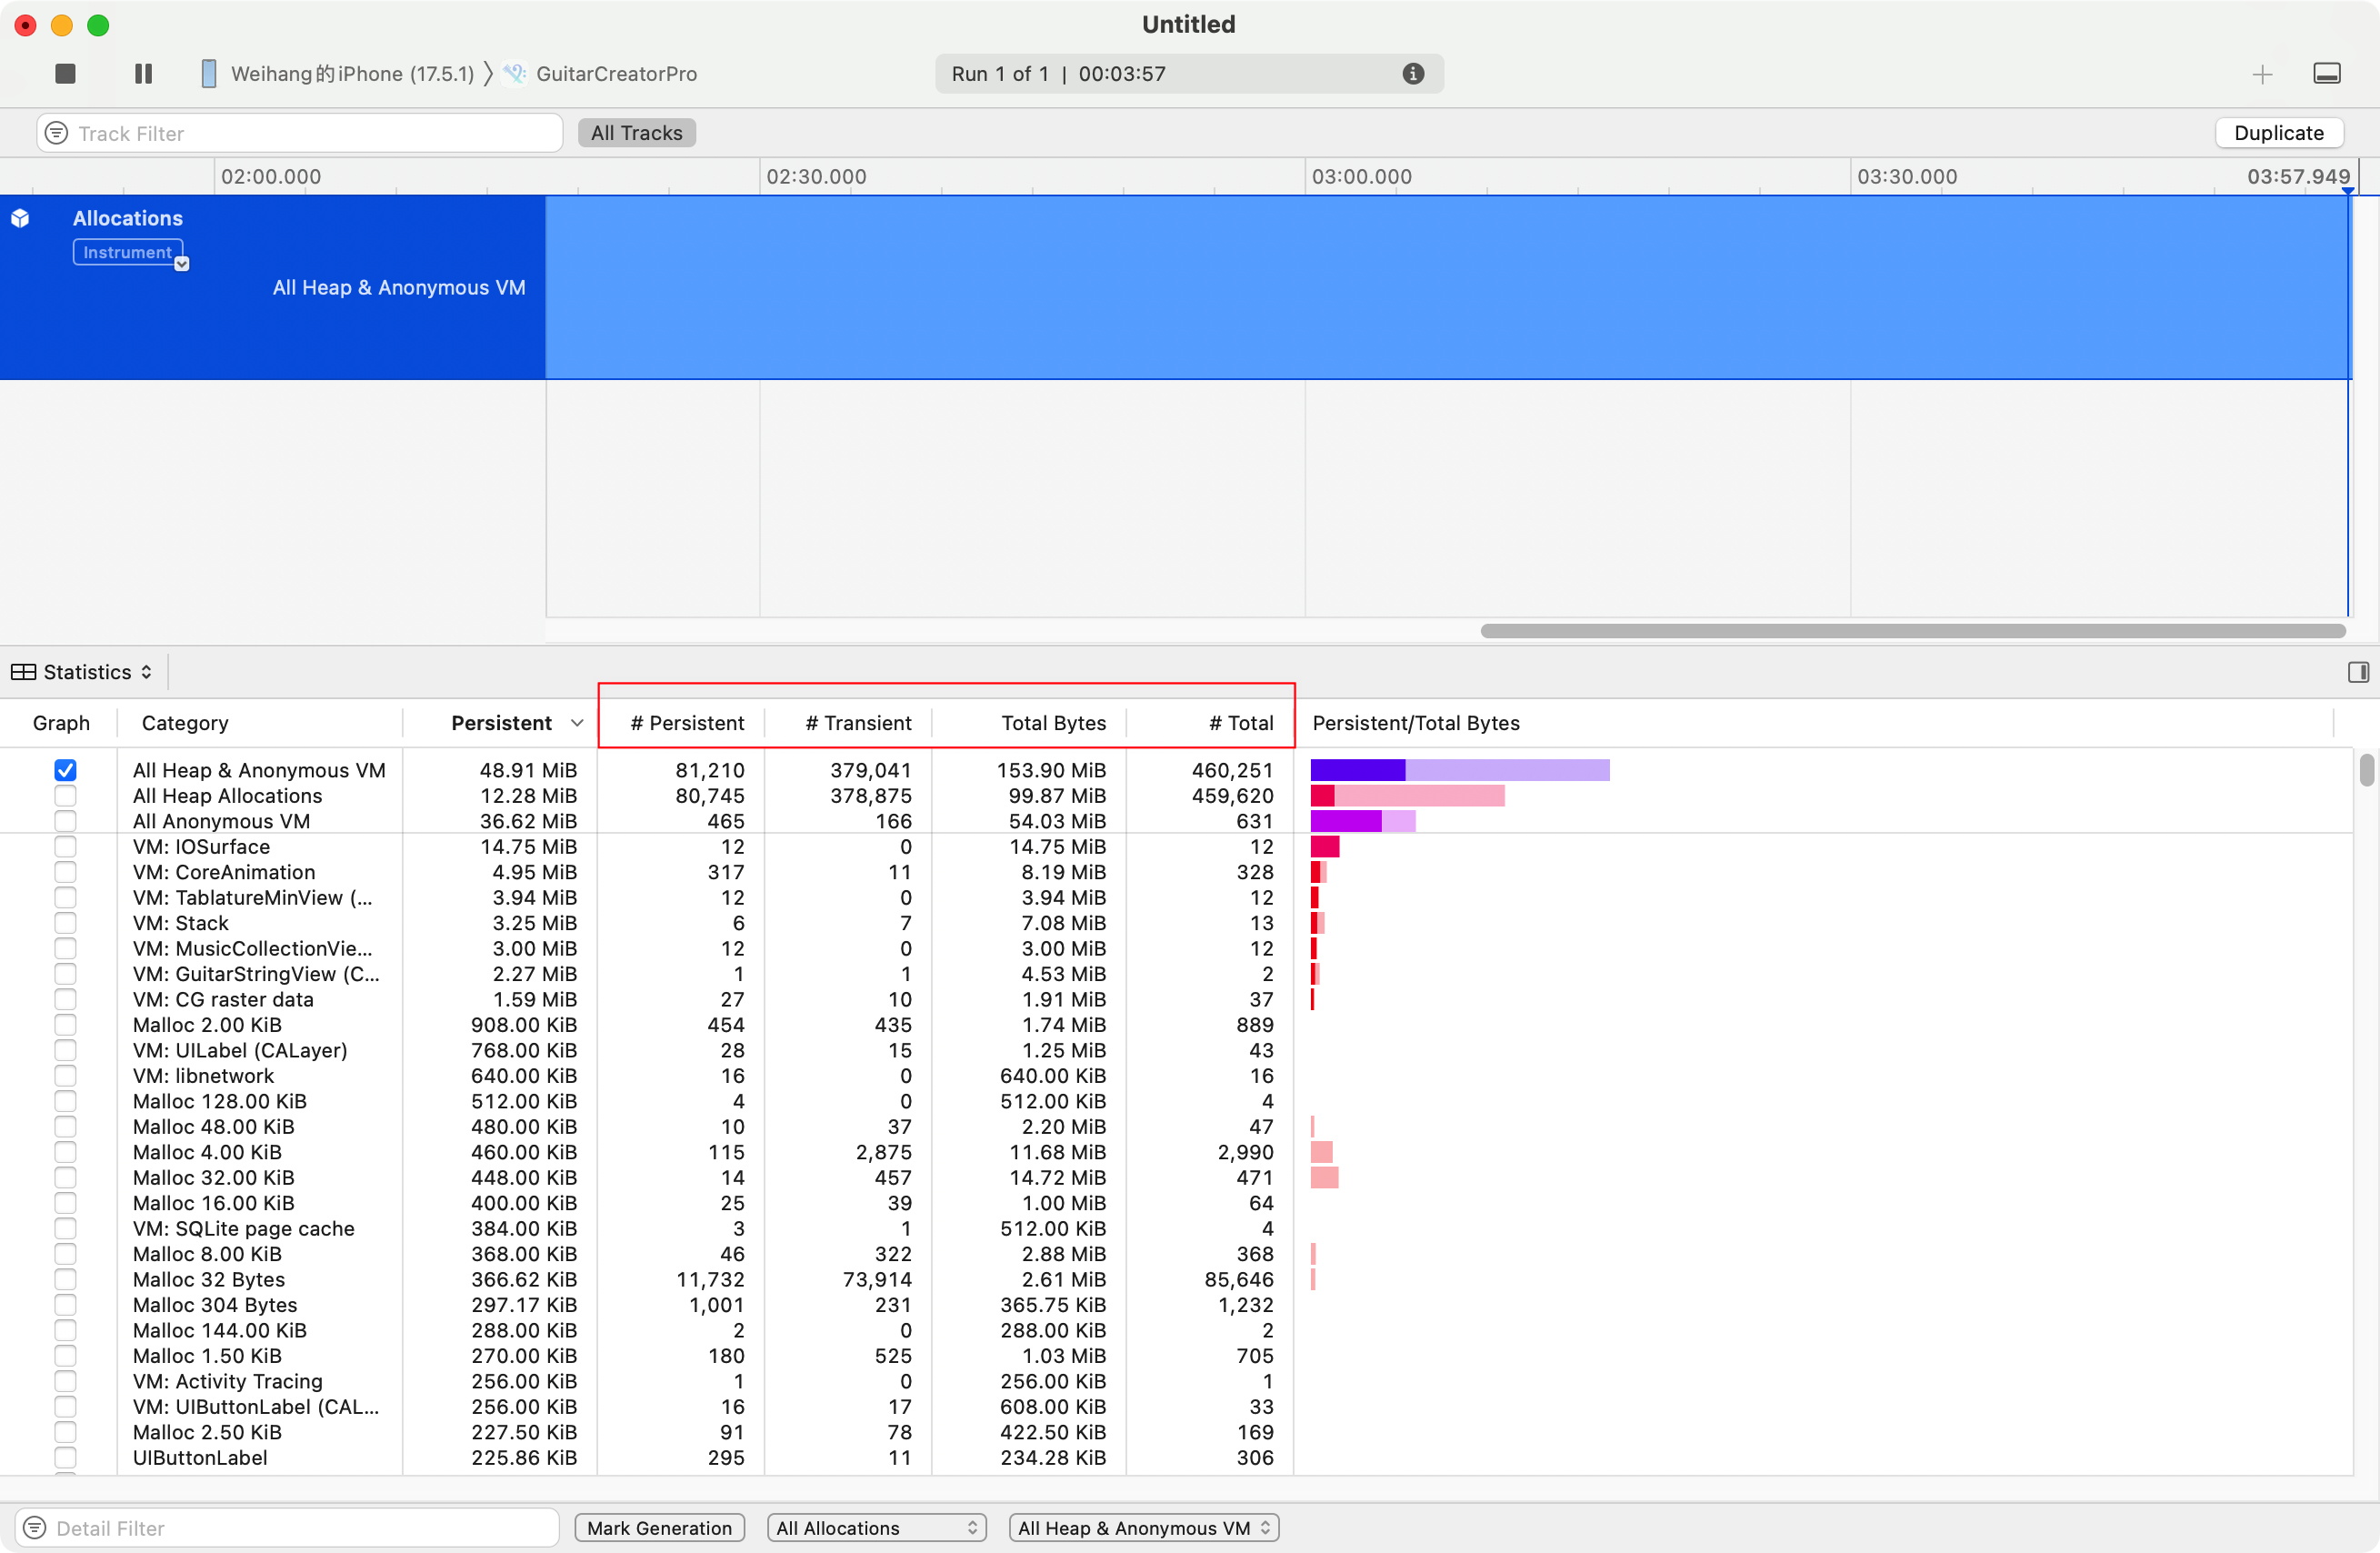Check the All Anonymous VM graph checkbox

(65, 821)
